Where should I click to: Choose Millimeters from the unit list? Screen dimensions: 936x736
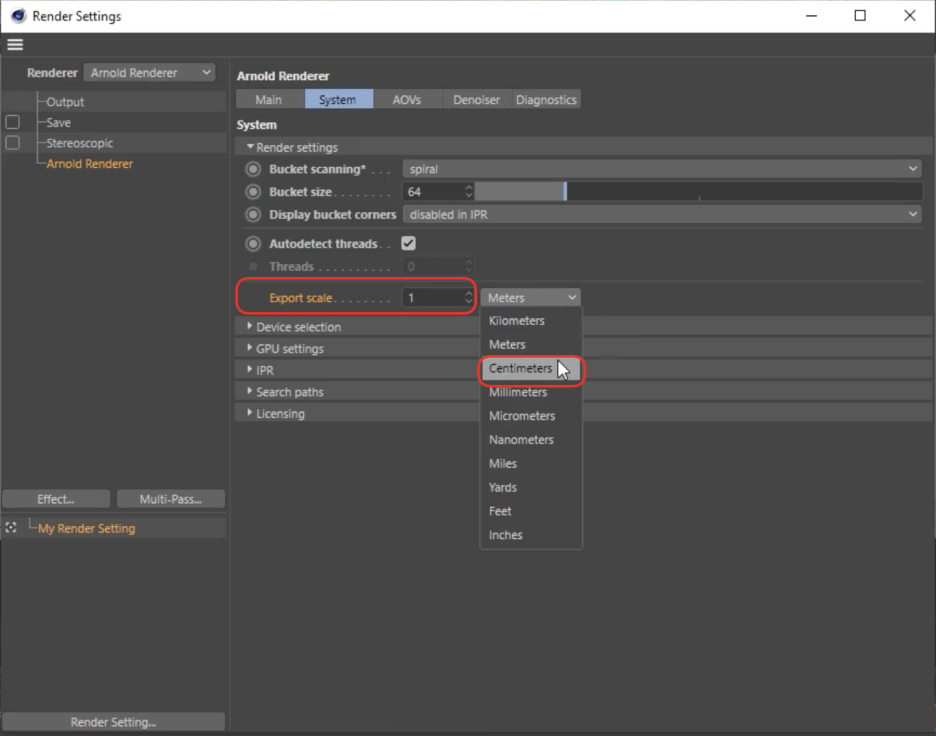(531, 392)
